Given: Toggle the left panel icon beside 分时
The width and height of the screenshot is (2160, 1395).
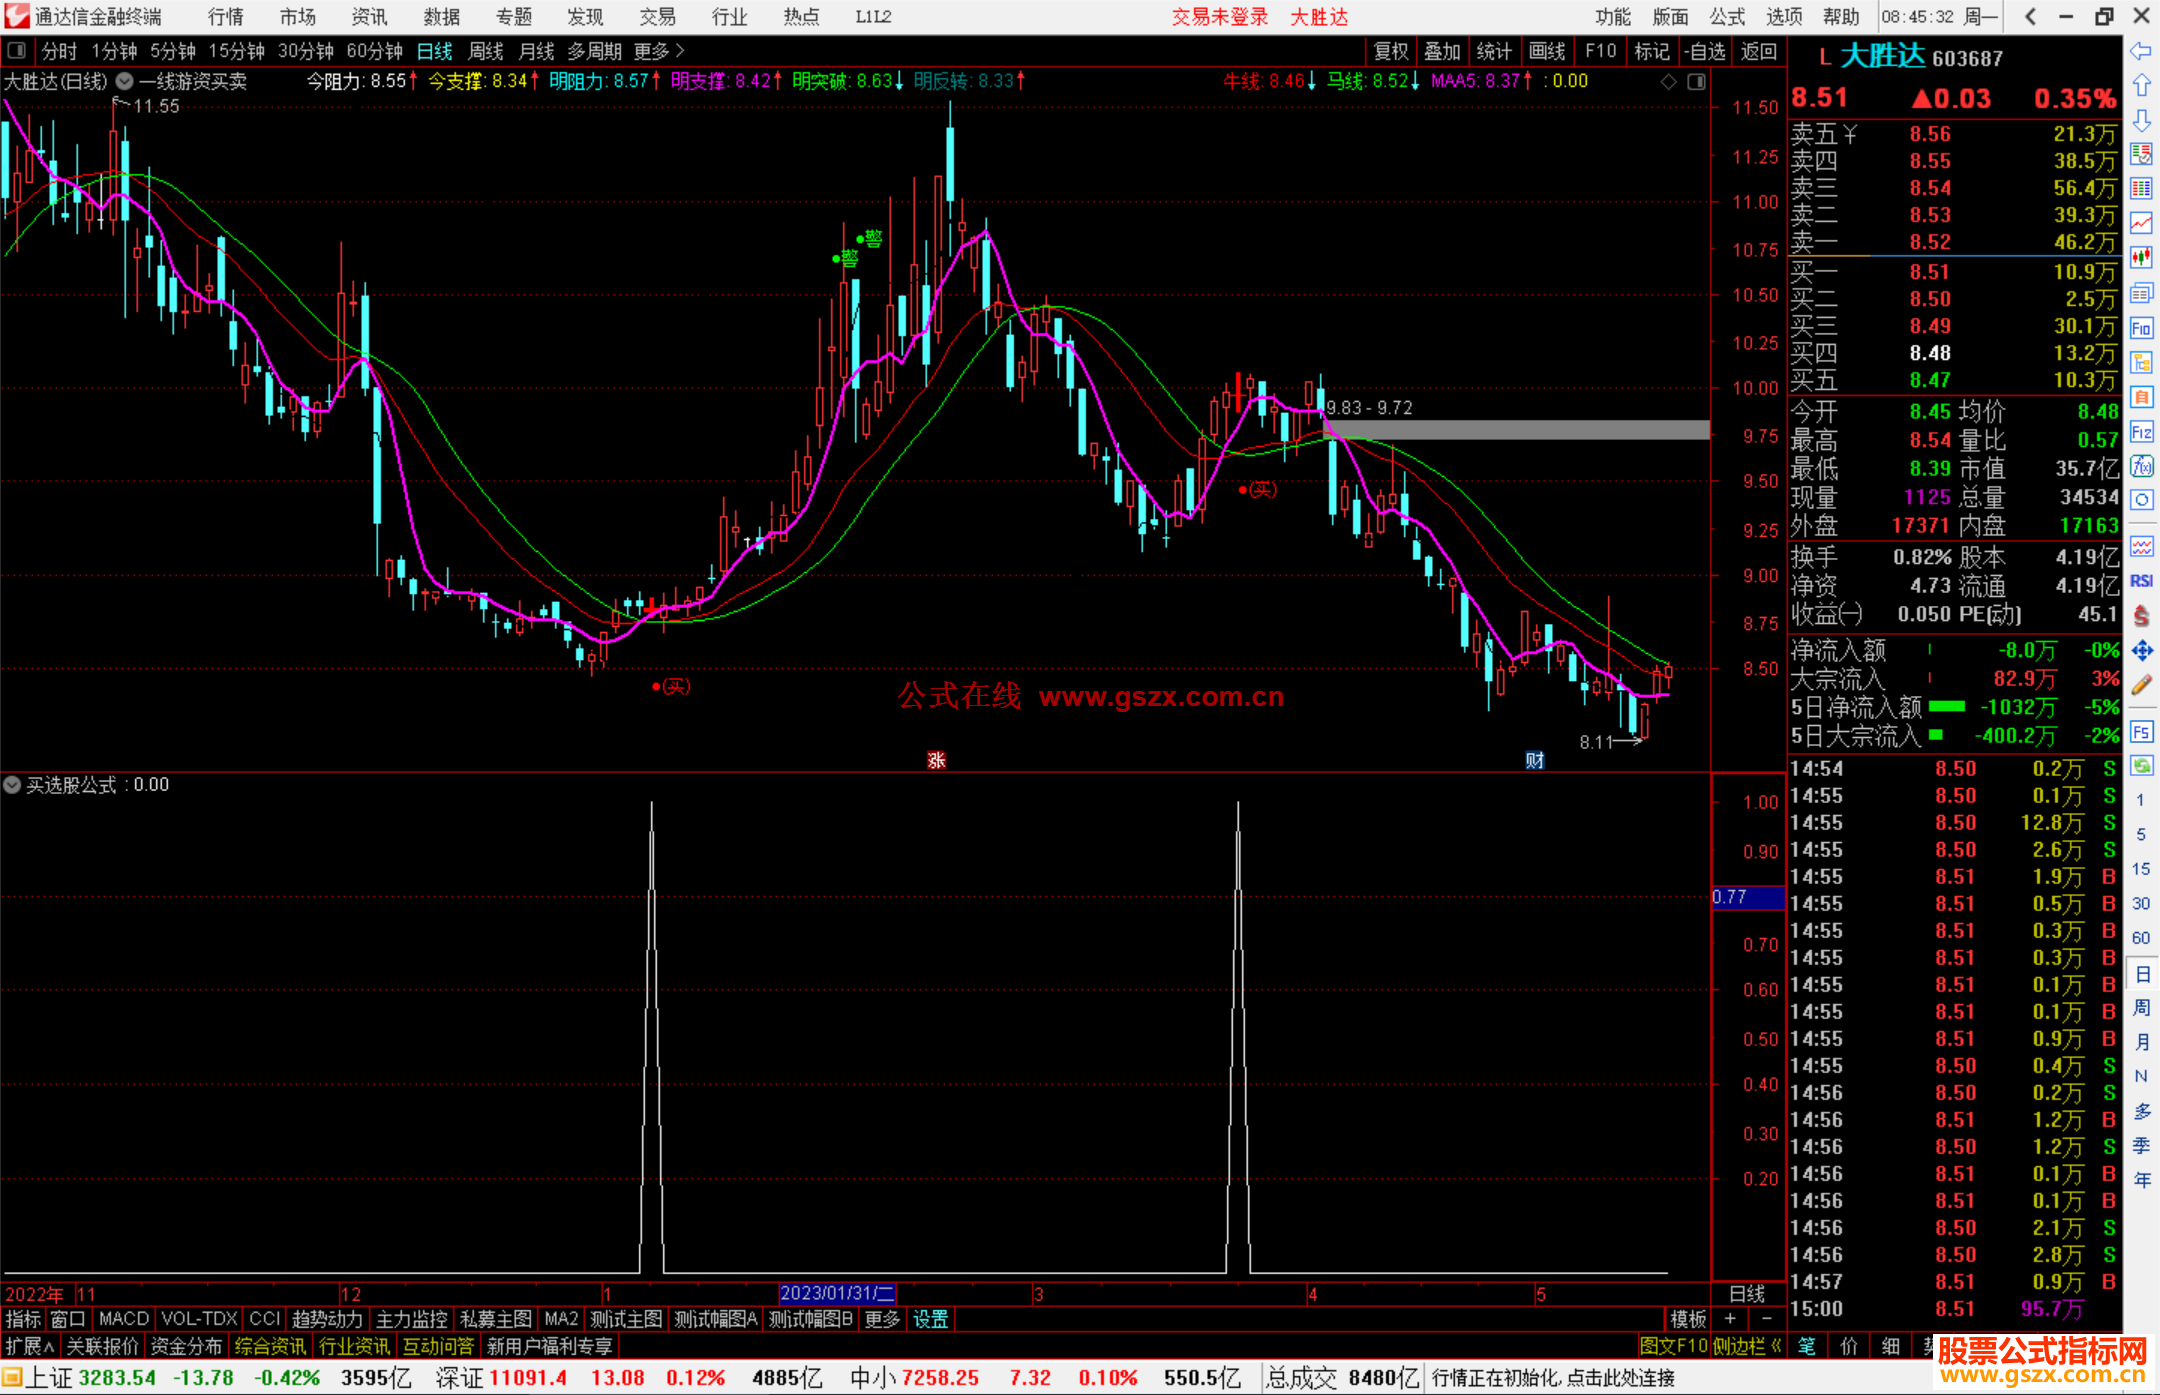Looking at the screenshot, I should [x=17, y=51].
